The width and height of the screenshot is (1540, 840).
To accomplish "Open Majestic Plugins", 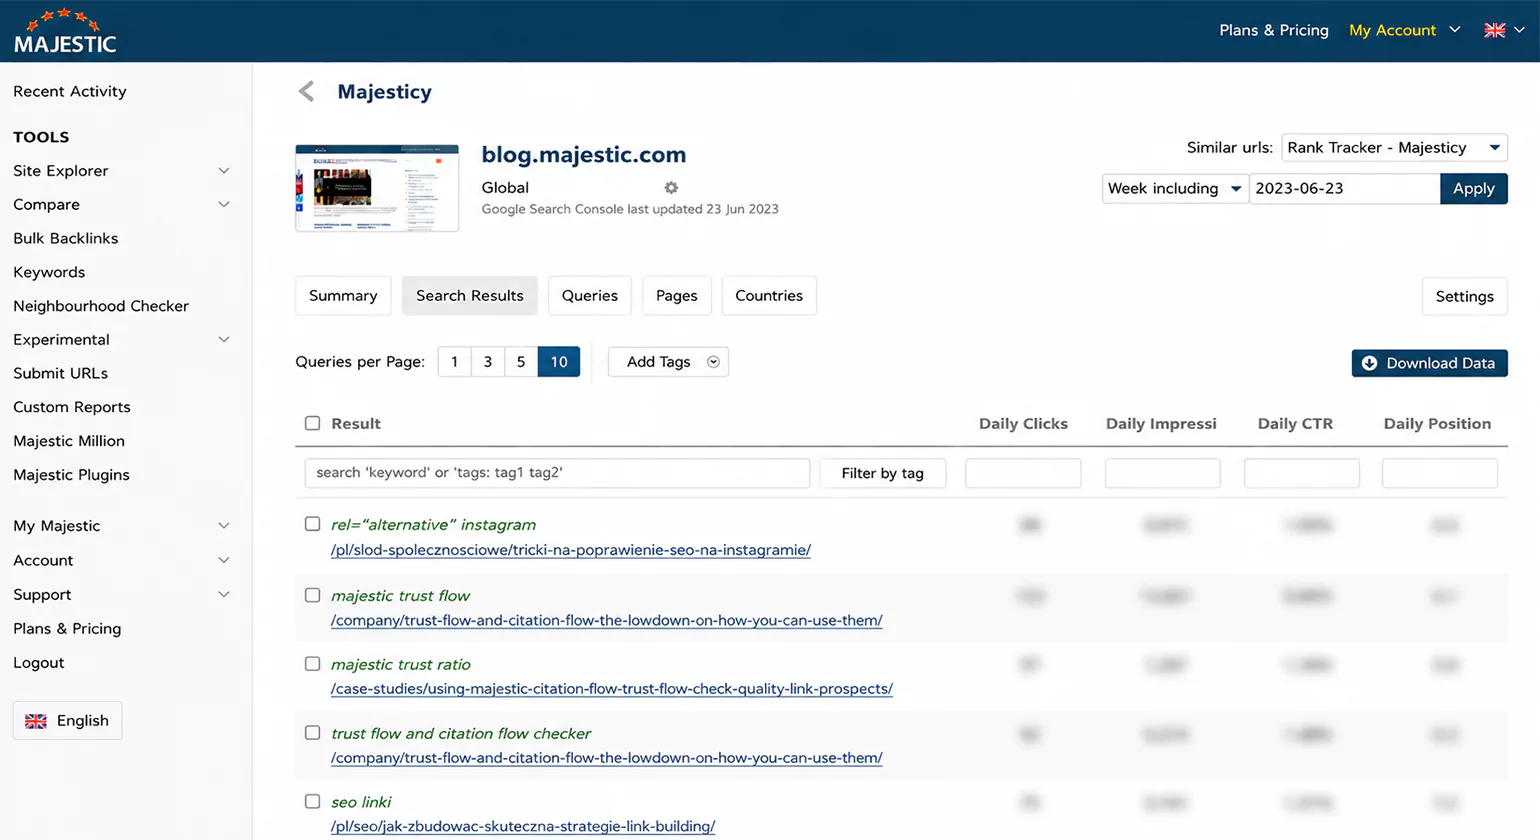I will point(72,475).
